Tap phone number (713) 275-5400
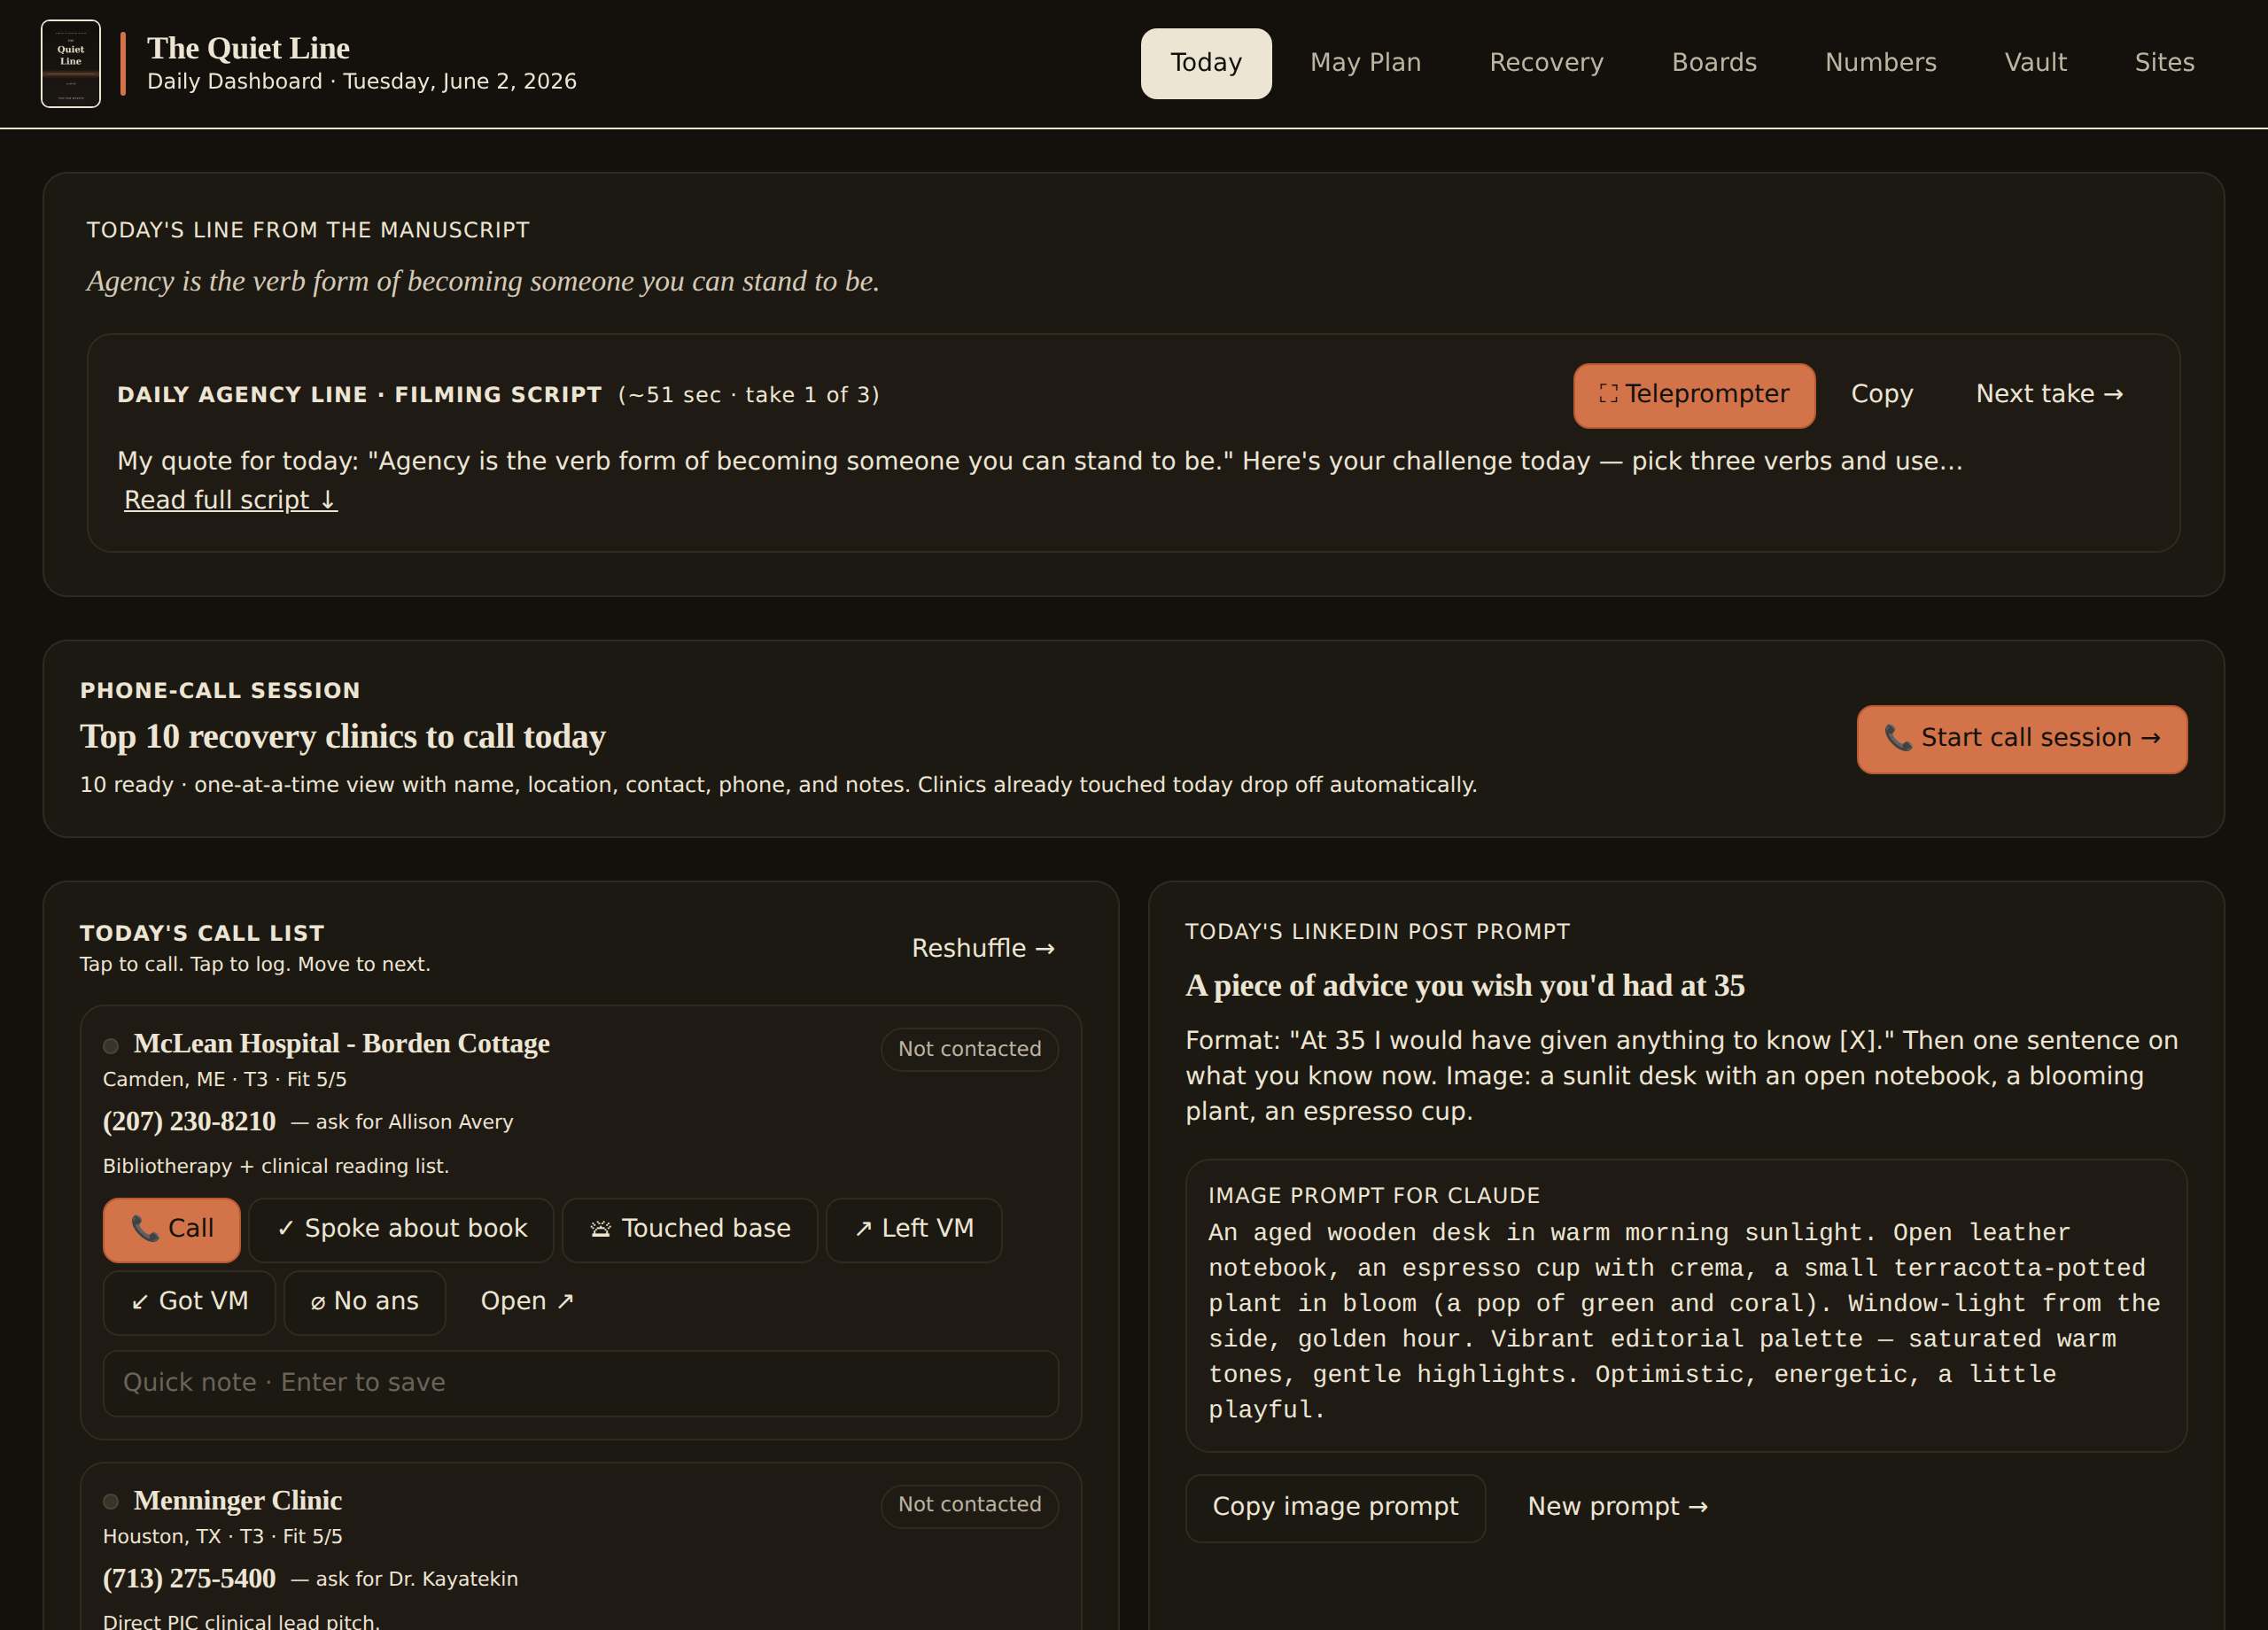Image resolution: width=2268 pixels, height=1630 pixels. point(189,1579)
